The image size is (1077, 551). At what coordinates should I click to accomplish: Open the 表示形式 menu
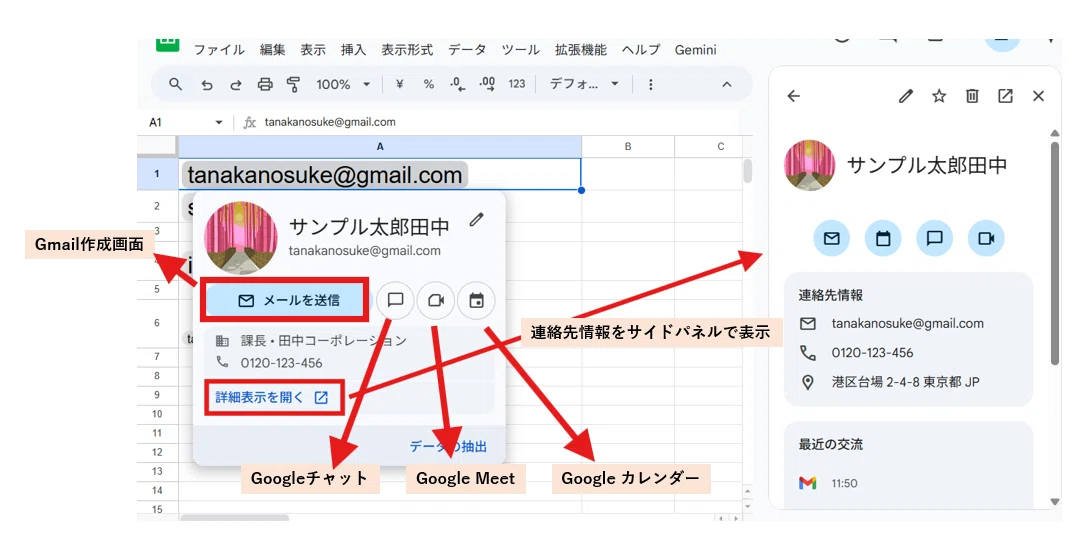pos(407,49)
